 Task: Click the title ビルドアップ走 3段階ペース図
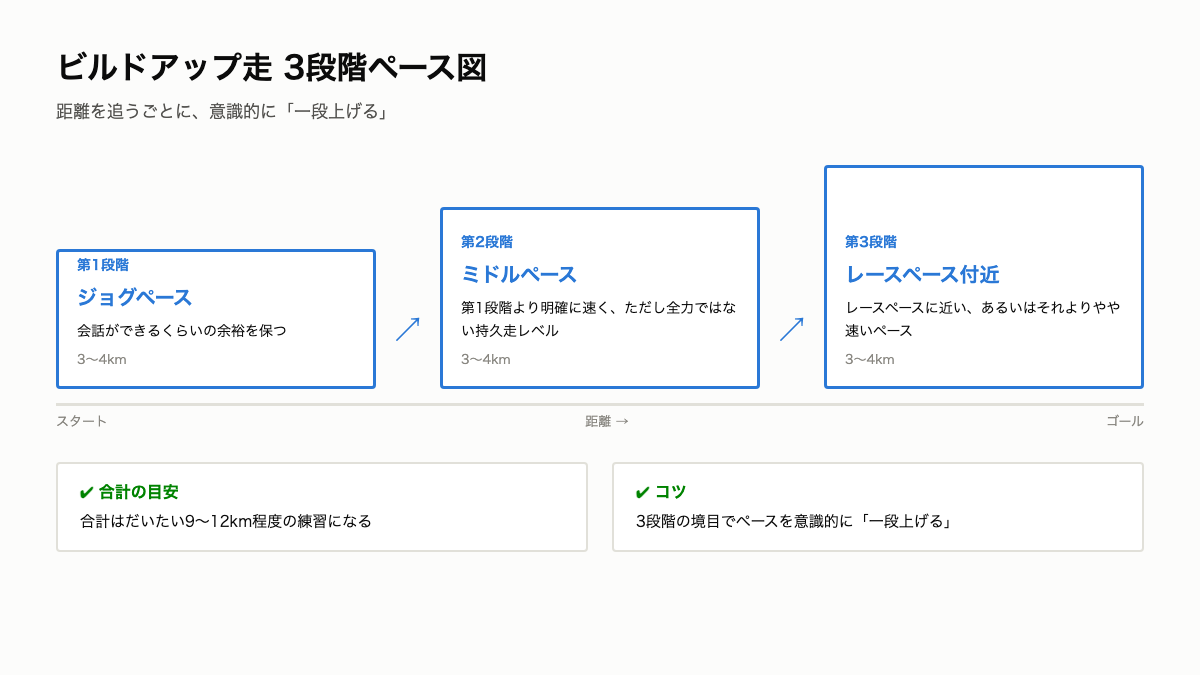point(272,67)
